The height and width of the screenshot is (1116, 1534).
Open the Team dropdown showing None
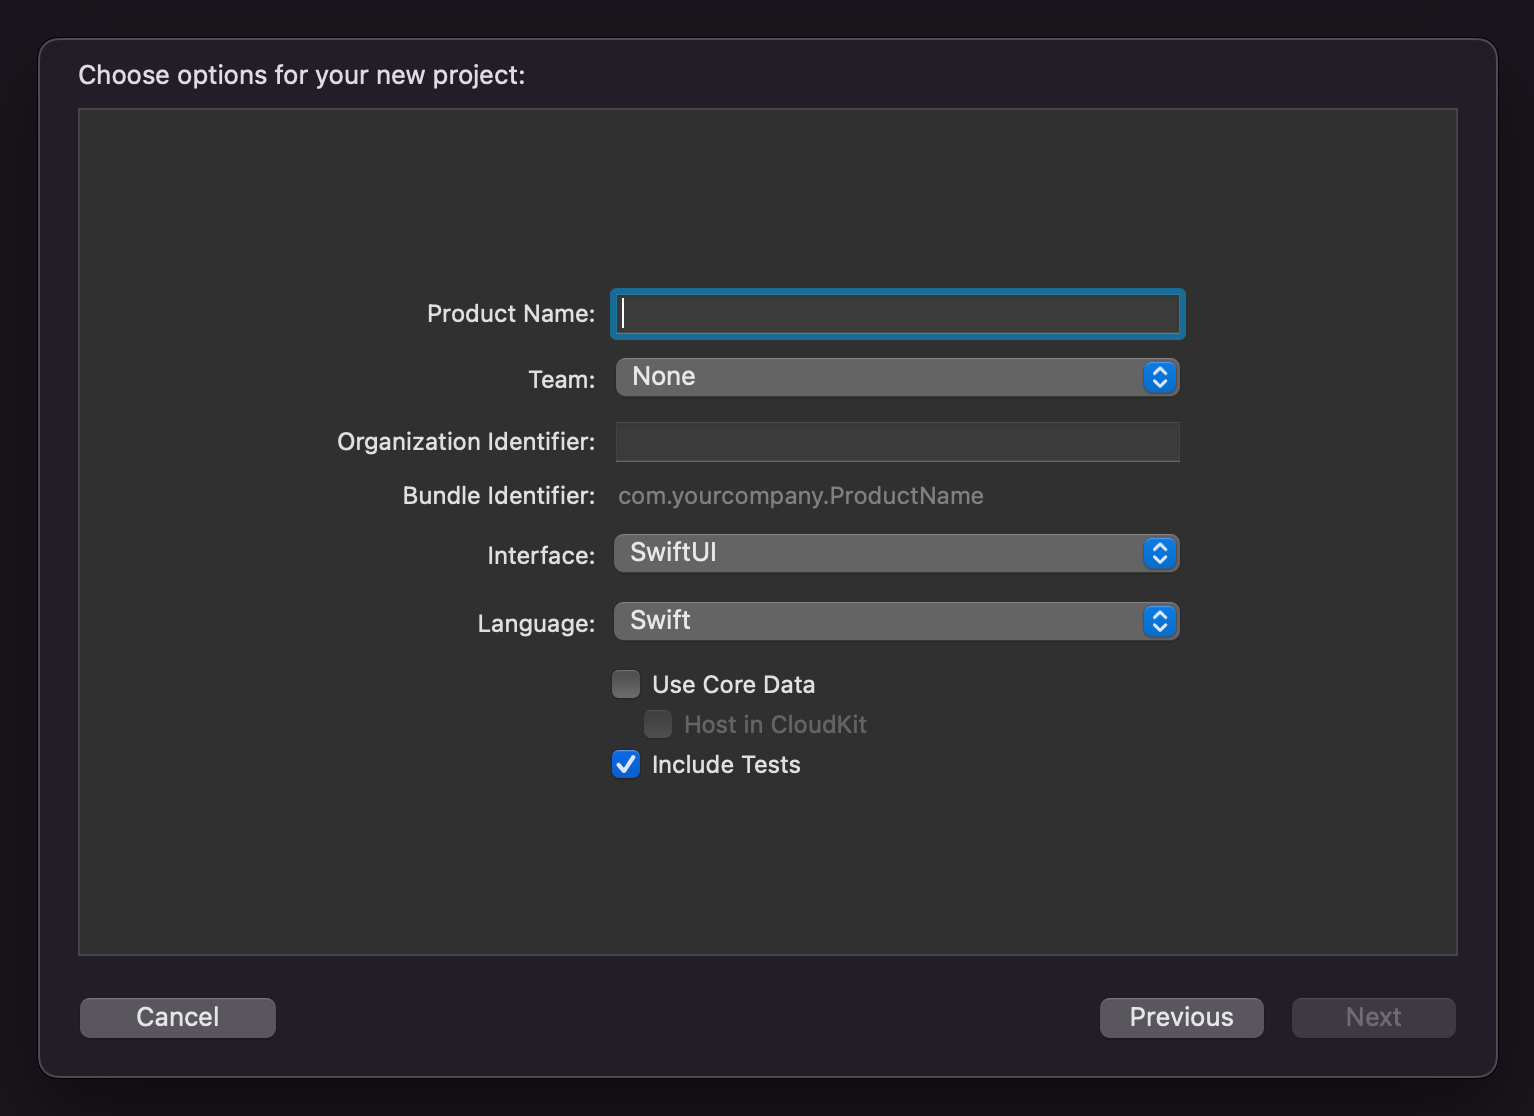pos(880,377)
